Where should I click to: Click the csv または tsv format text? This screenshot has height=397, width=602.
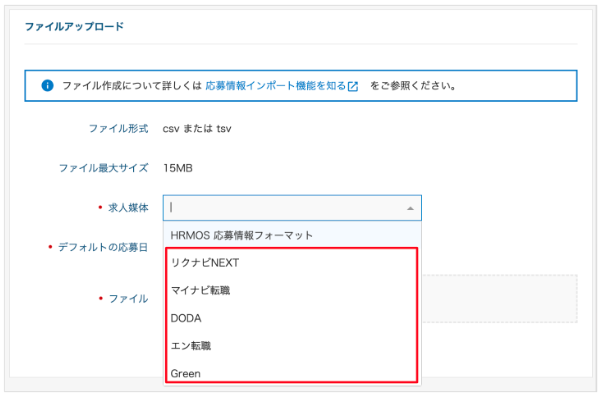[x=197, y=128]
